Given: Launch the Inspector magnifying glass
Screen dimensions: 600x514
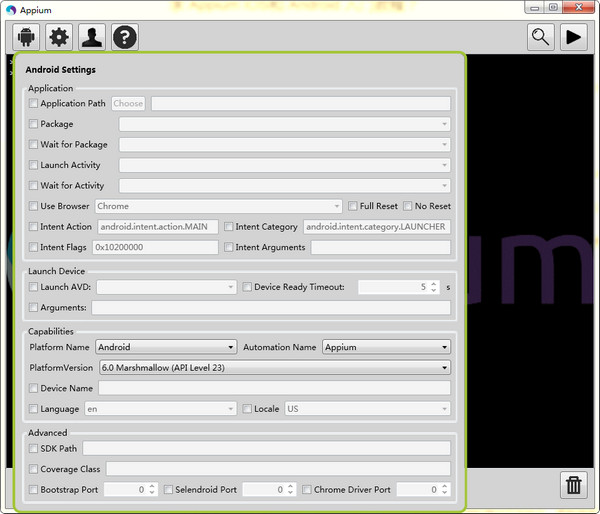Looking at the screenshot, I should (x=541, y=38).
